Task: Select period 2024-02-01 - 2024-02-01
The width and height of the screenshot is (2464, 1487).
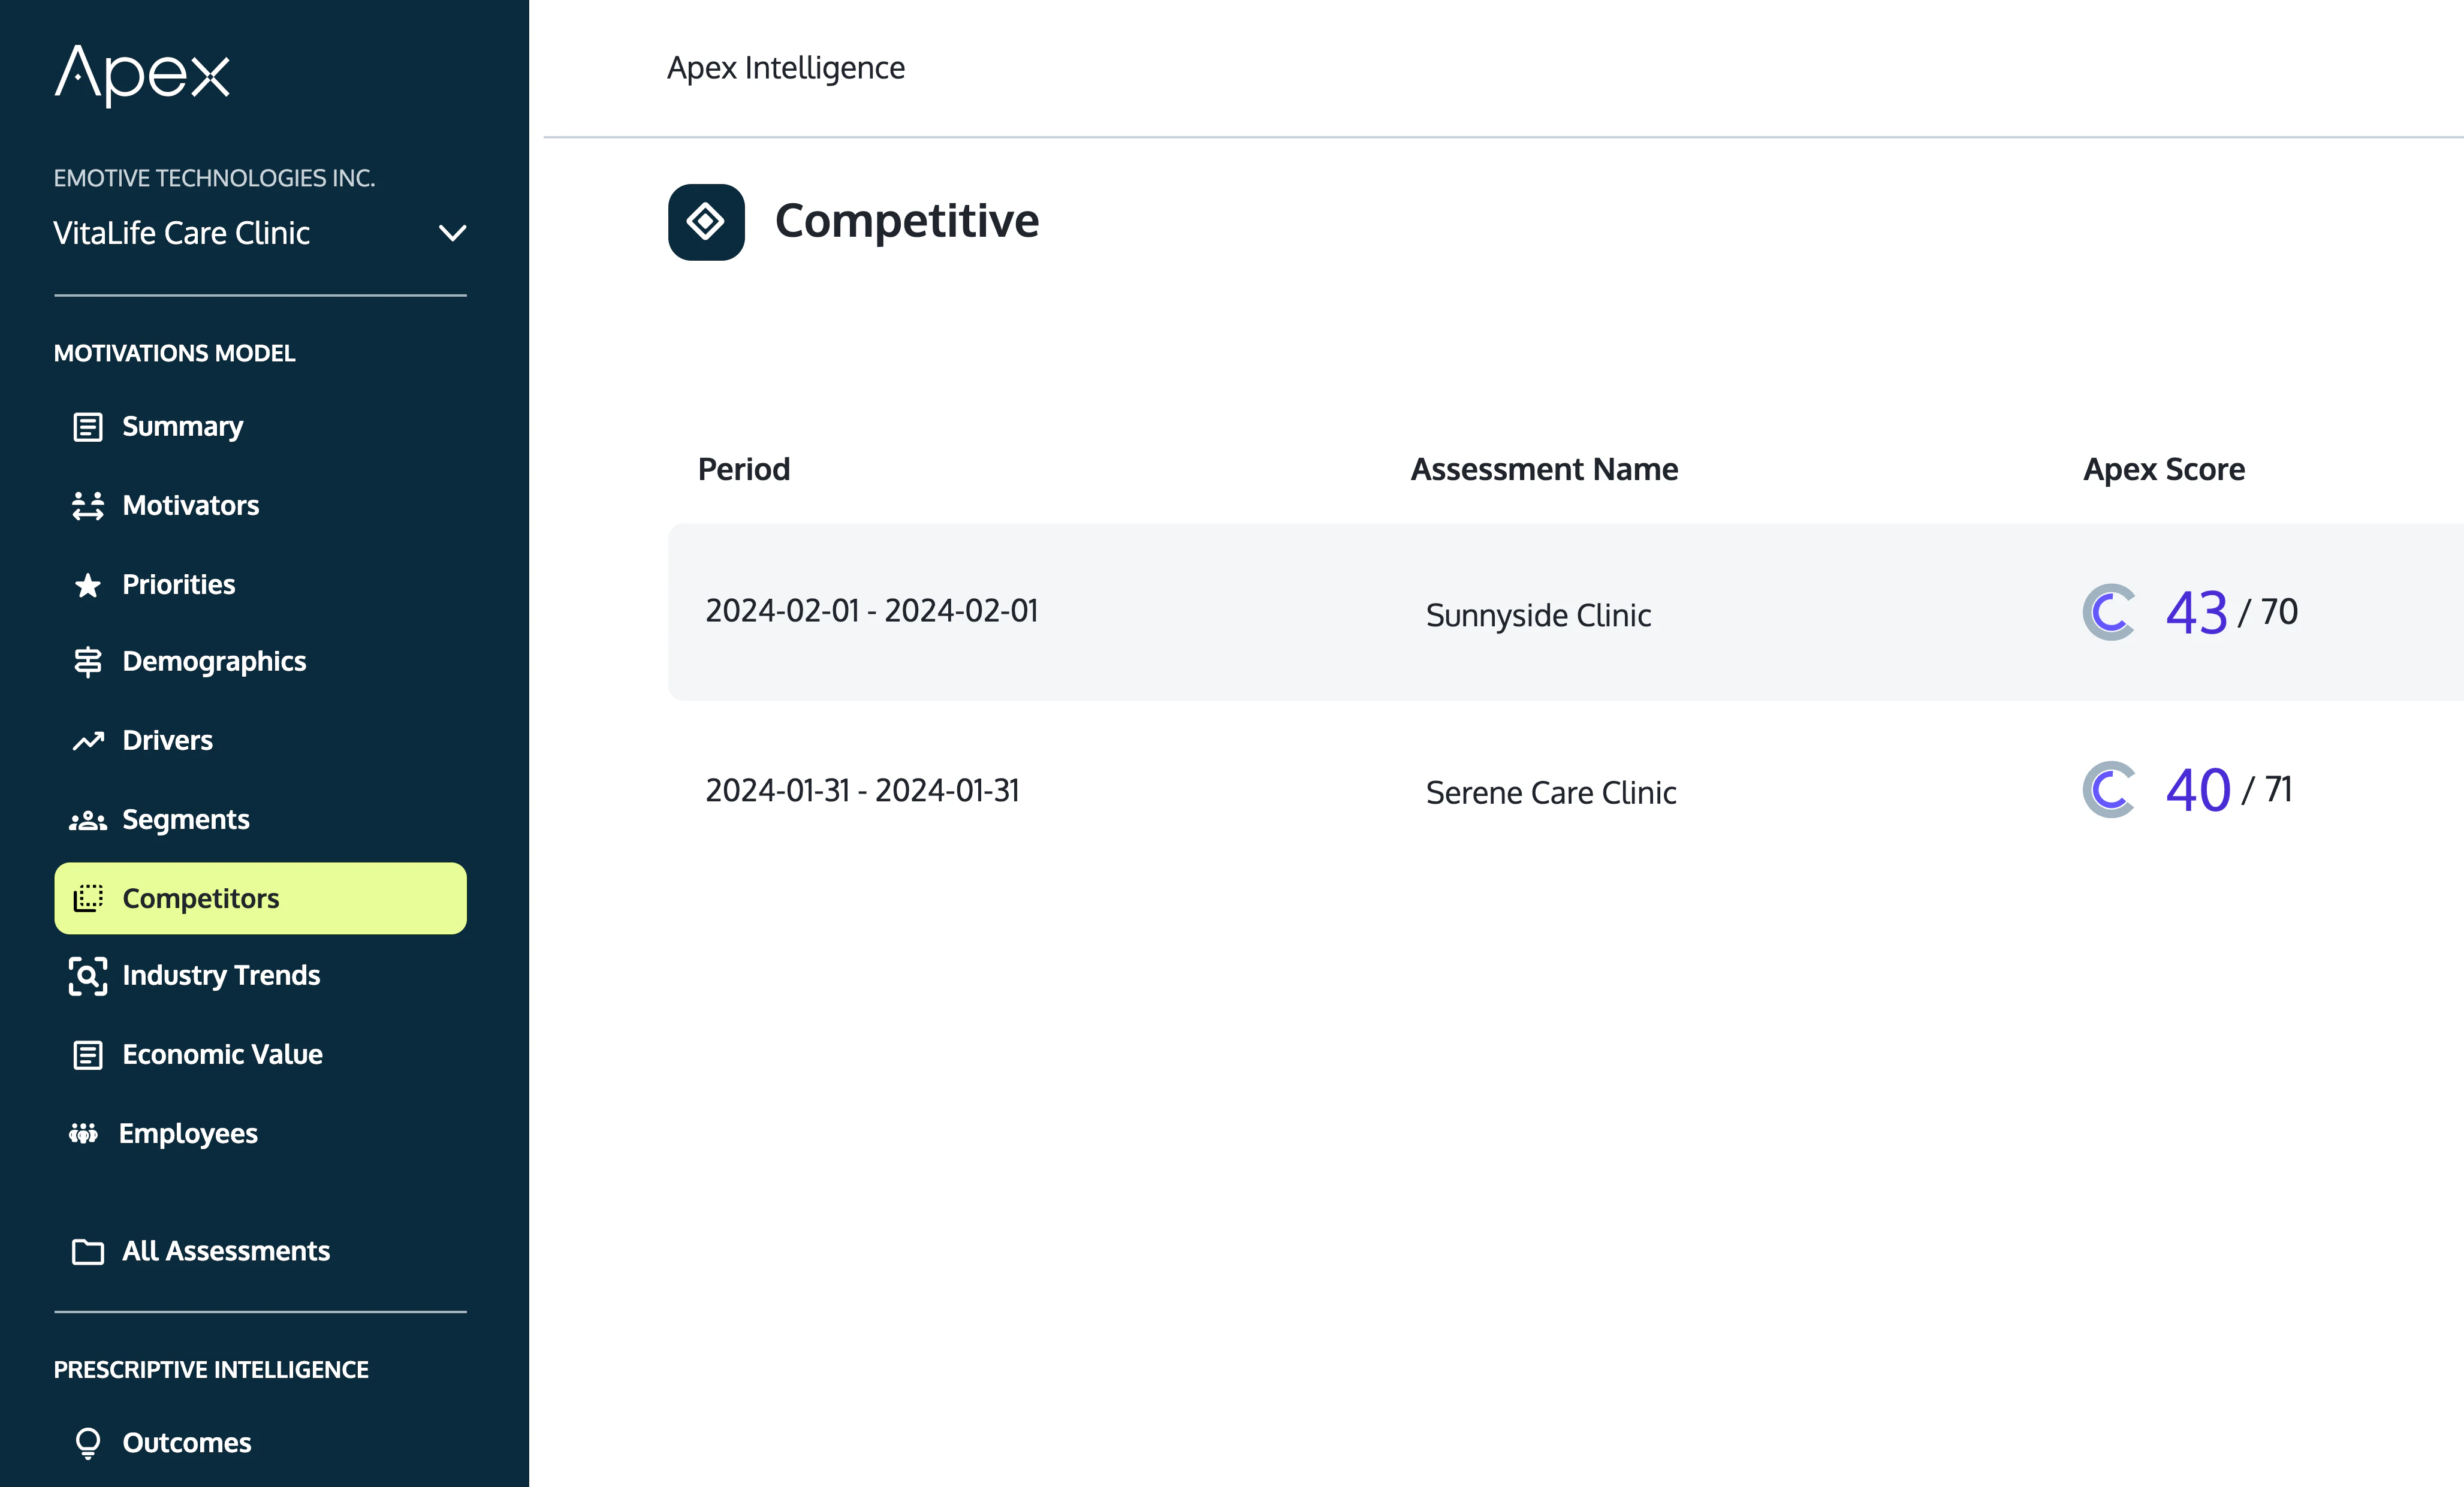Action: point(872,611)
